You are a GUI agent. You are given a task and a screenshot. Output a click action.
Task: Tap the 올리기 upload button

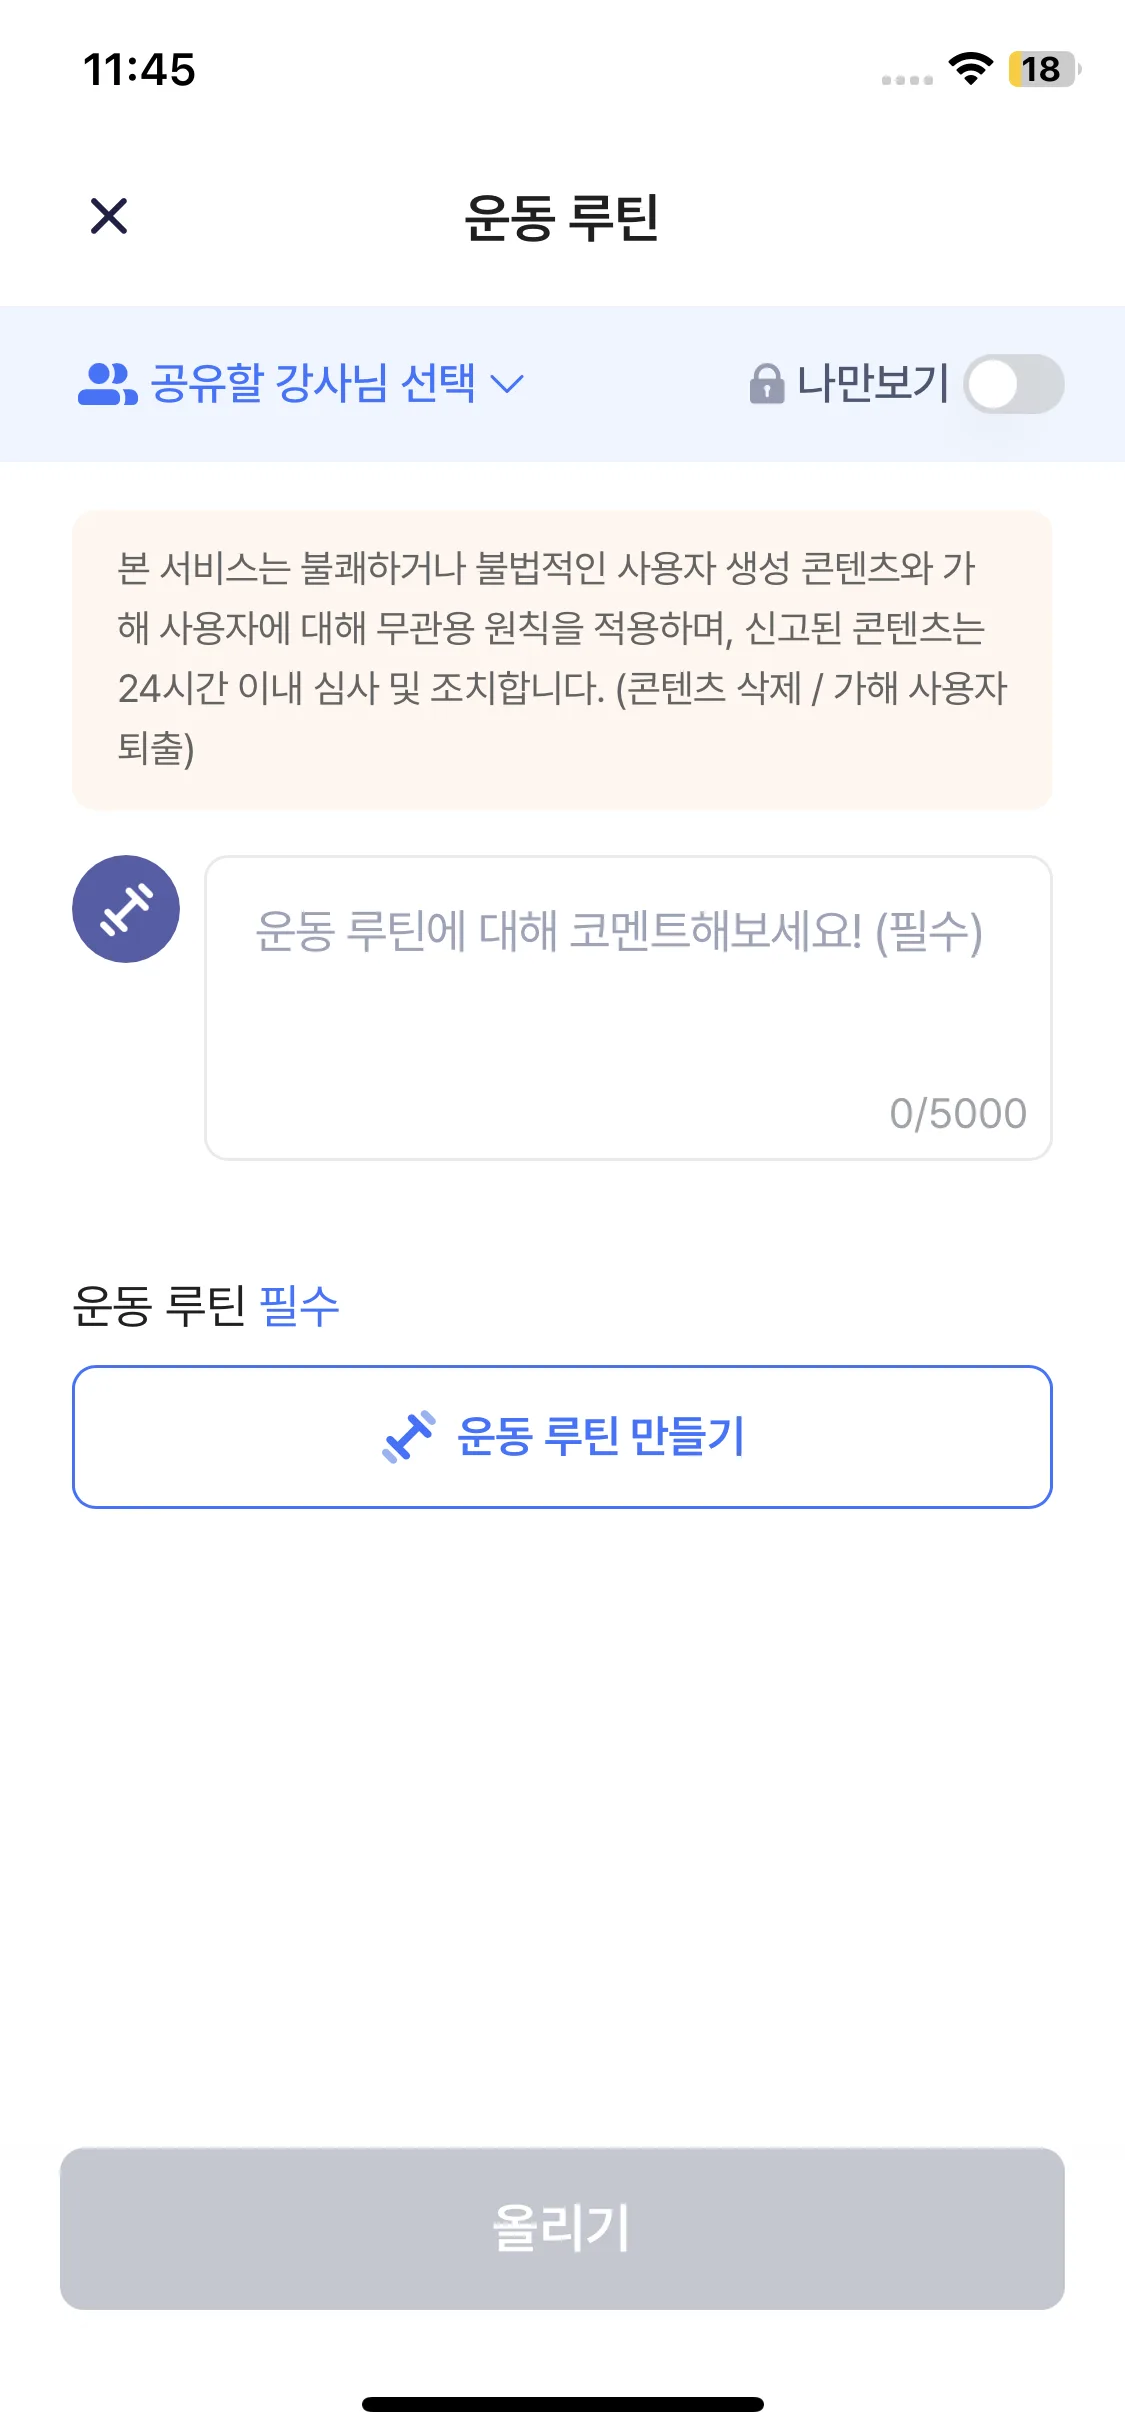click(562, 2228)
